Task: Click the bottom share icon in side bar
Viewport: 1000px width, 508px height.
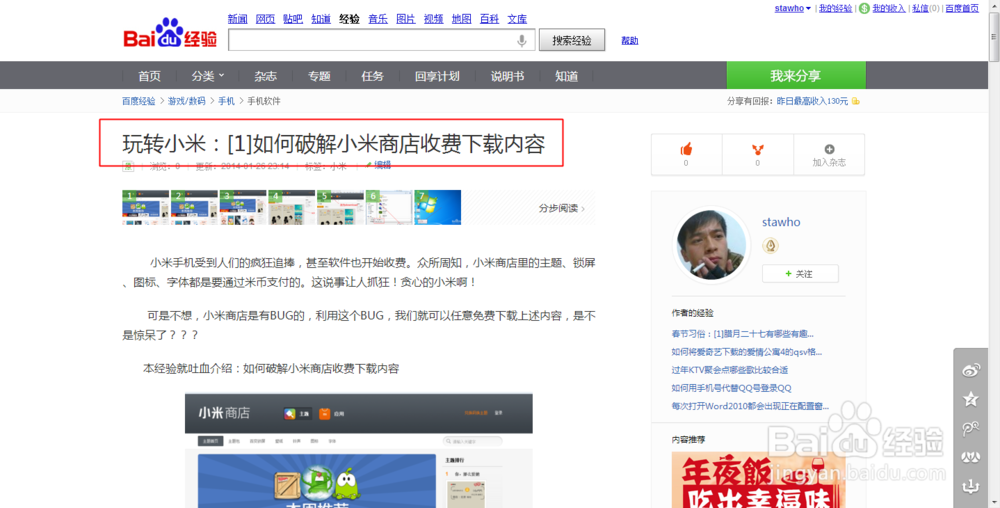Action: pos(971,486)
